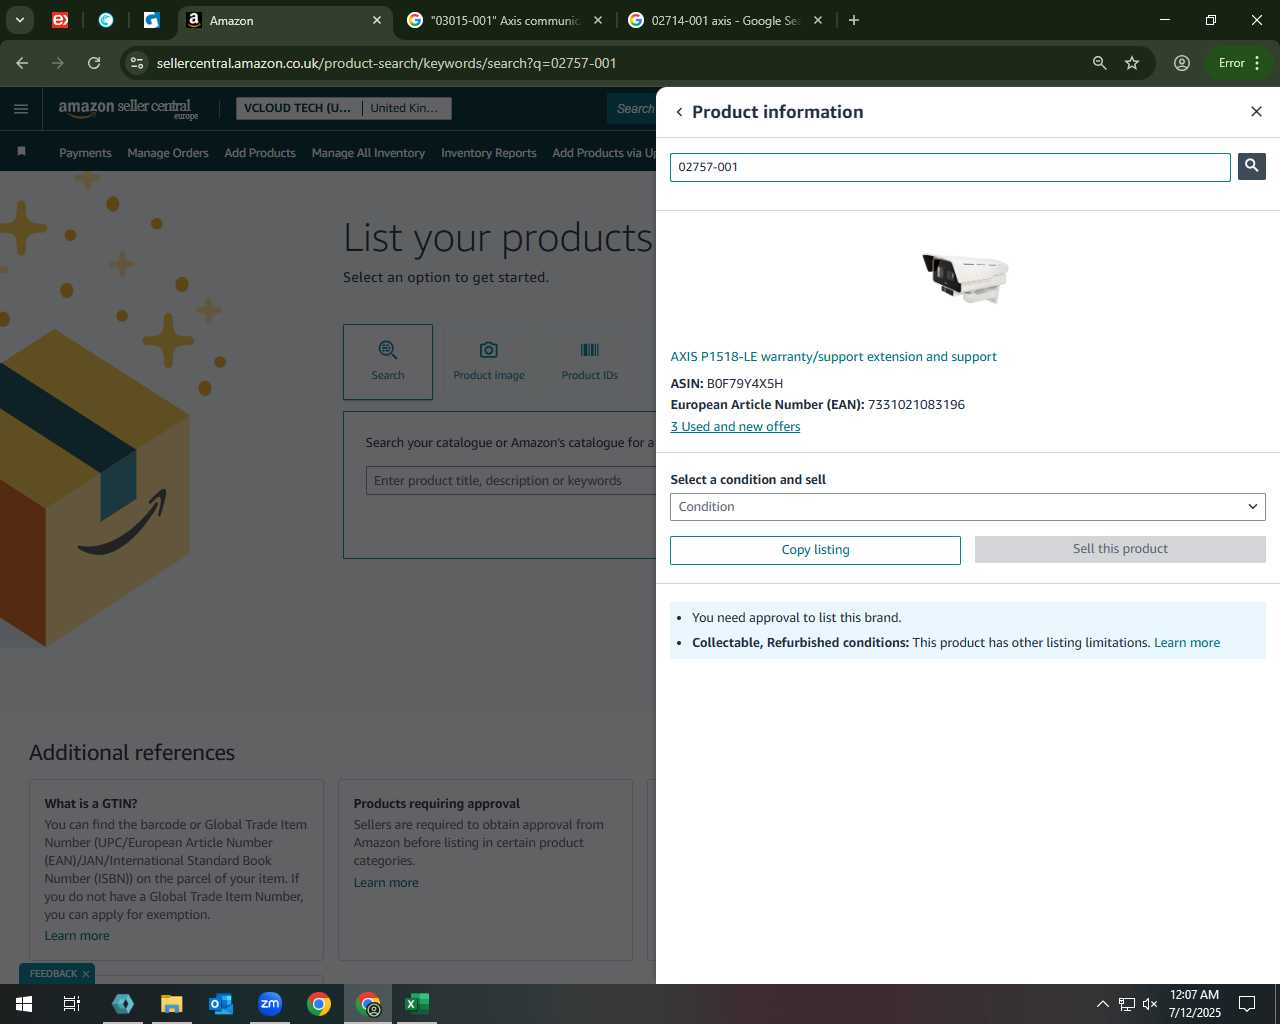
Task: Open Excel from the taskbar
Action: coord(417,1004)
